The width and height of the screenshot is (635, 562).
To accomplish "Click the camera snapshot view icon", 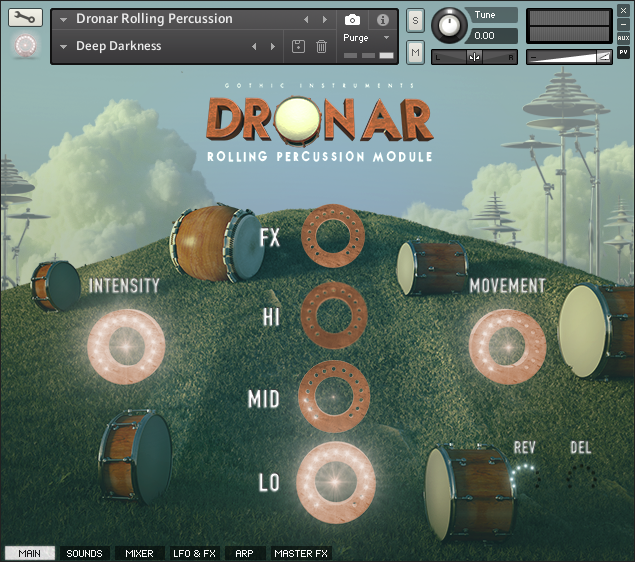I will (x=352, y=19).
